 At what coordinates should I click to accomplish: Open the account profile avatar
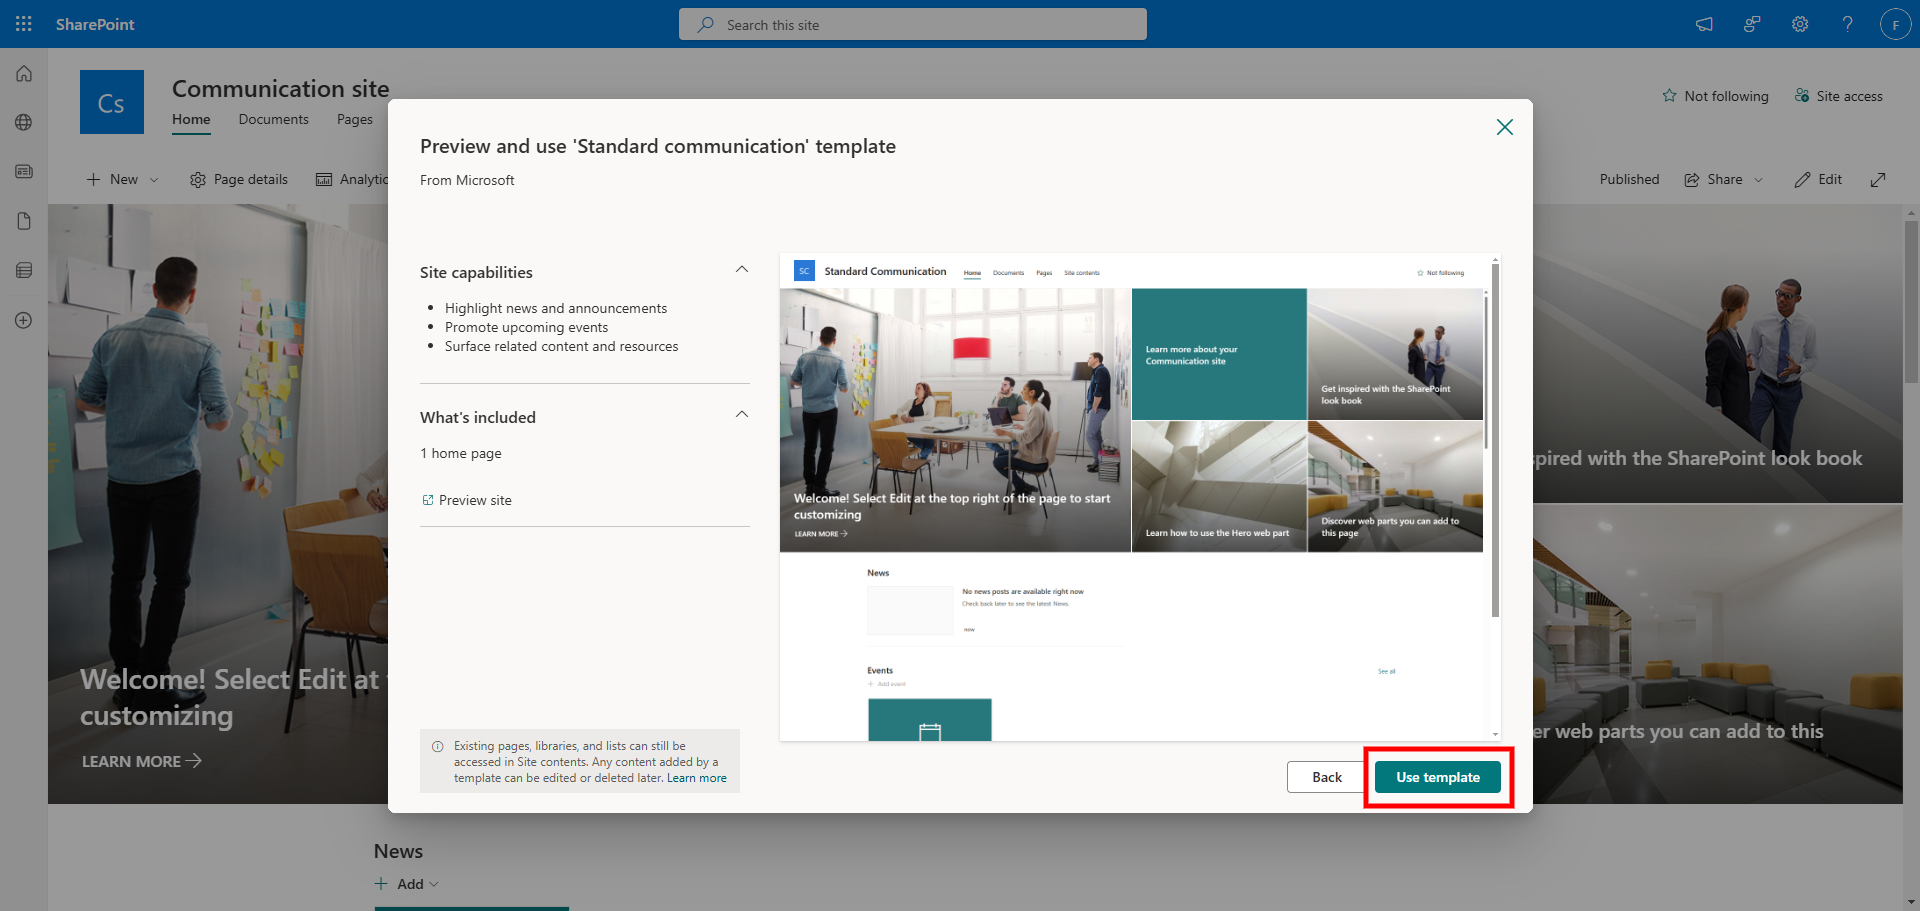[x=1896, y=24]
